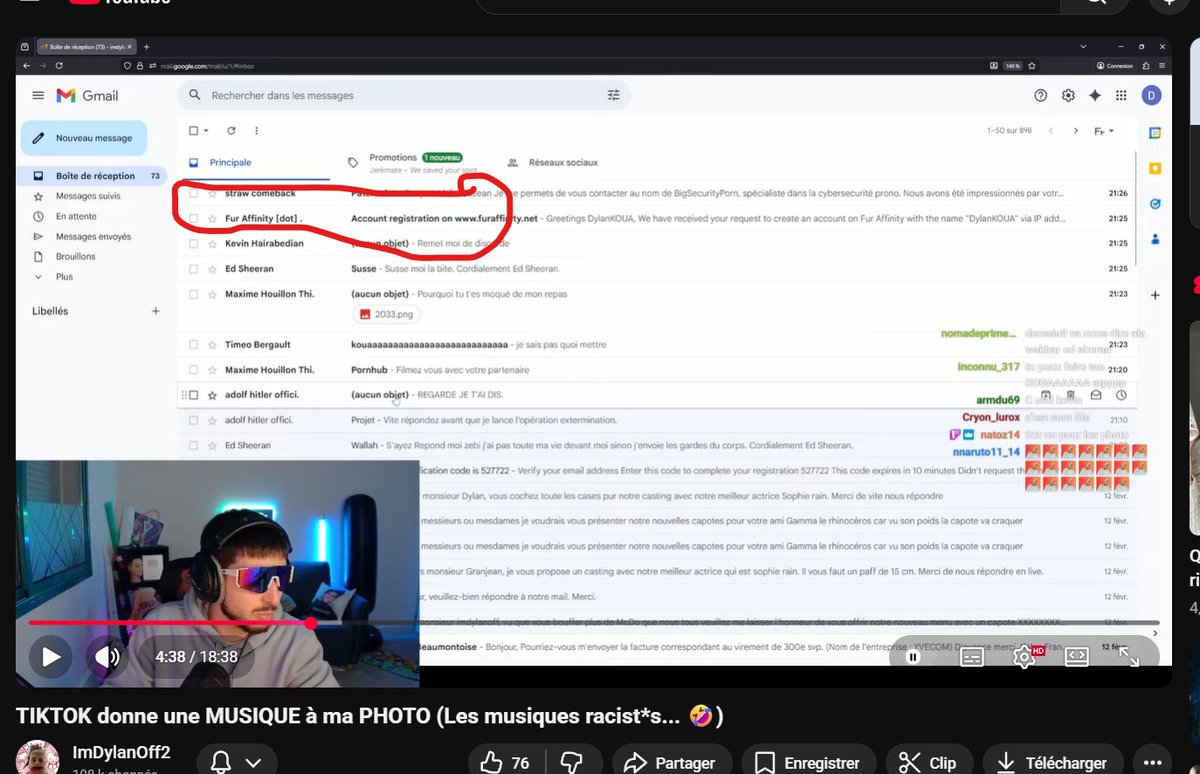The image size is (1200, 774).
Task: Tick the Fur Affinity message checkbox
Action: tap(194, 218)
